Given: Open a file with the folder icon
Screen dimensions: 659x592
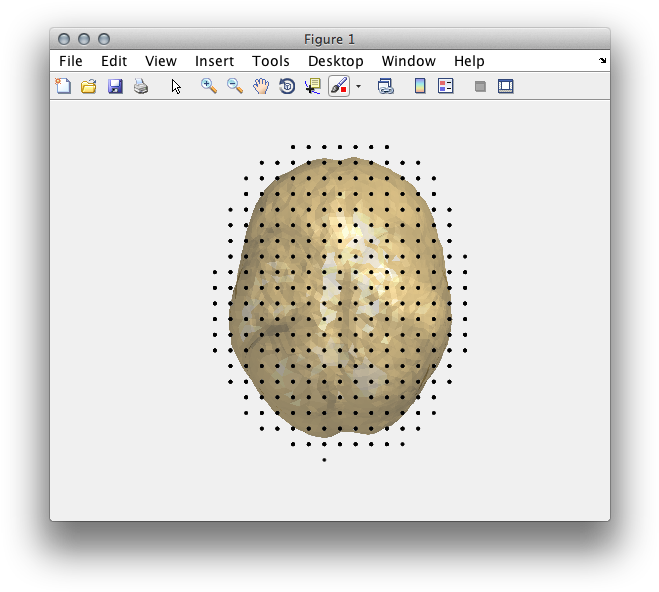Looking at the screenshot, I should [89, 86].
